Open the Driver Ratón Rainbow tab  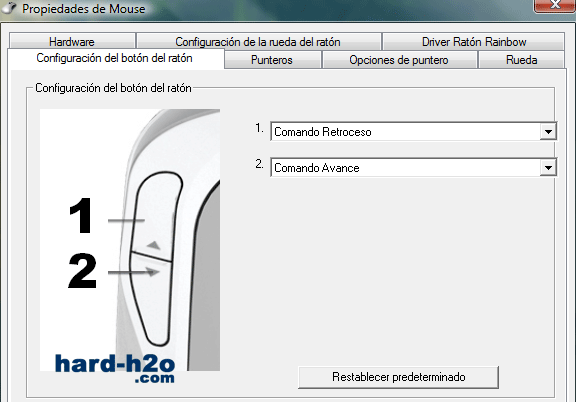(x=474, y=42)
